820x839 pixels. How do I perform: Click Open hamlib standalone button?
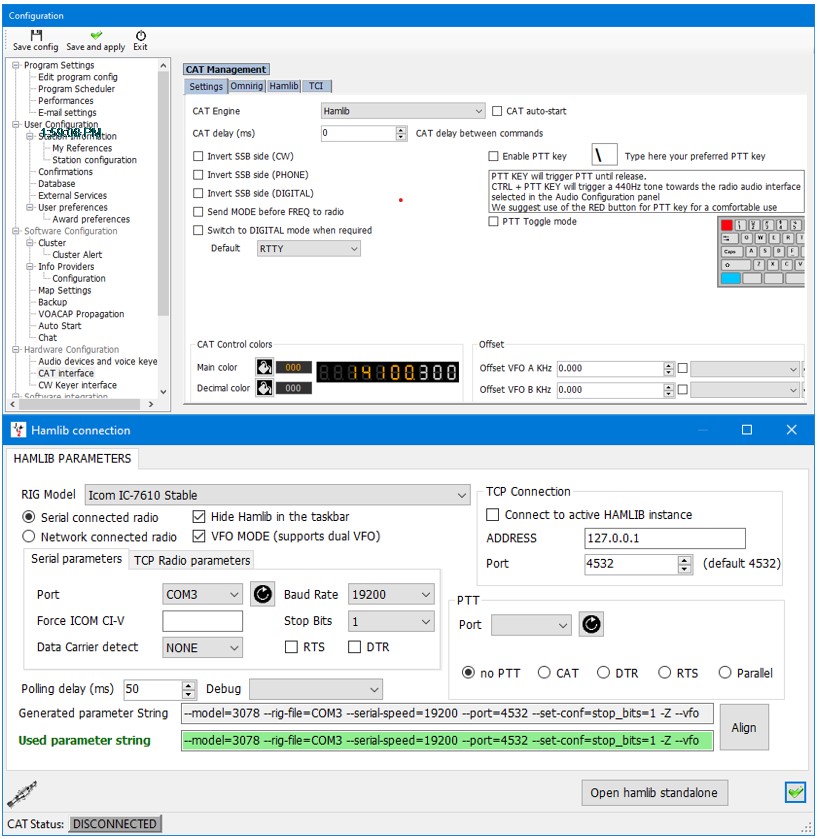[x=654, y=792]
